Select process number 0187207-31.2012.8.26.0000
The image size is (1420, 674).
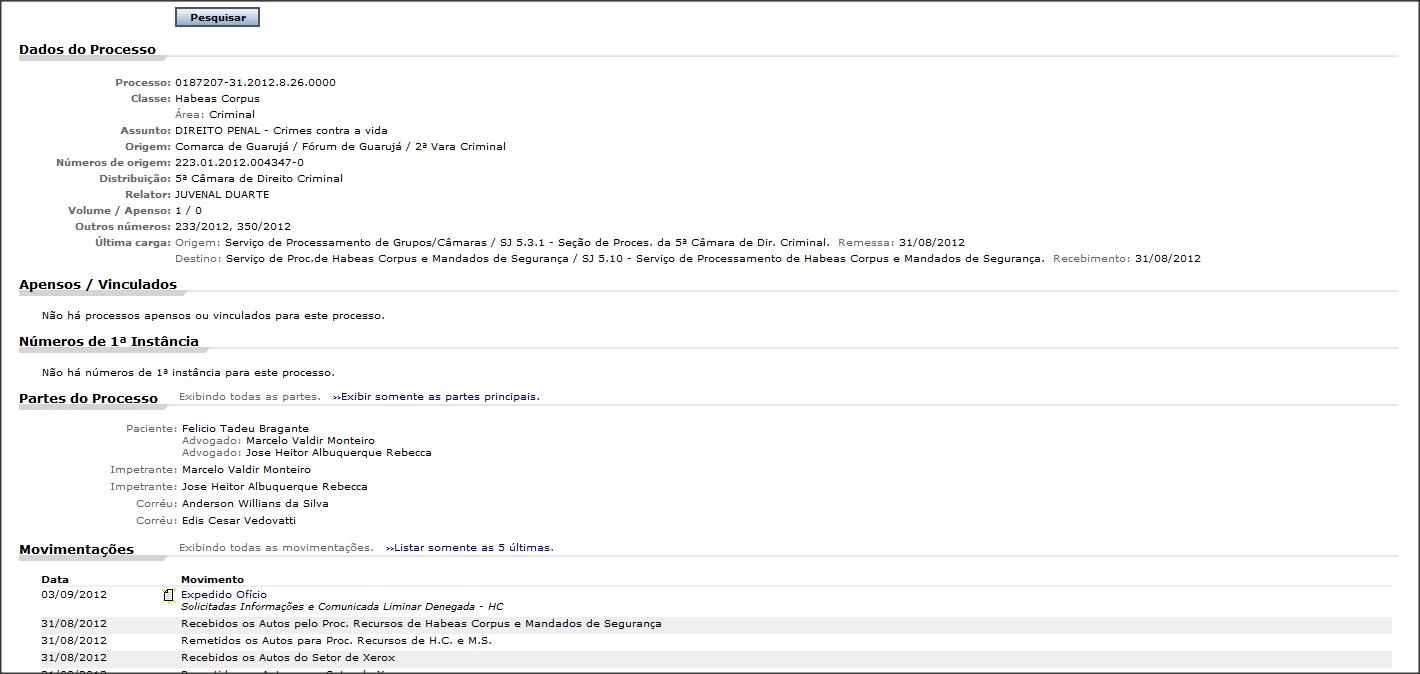point(255,82)
